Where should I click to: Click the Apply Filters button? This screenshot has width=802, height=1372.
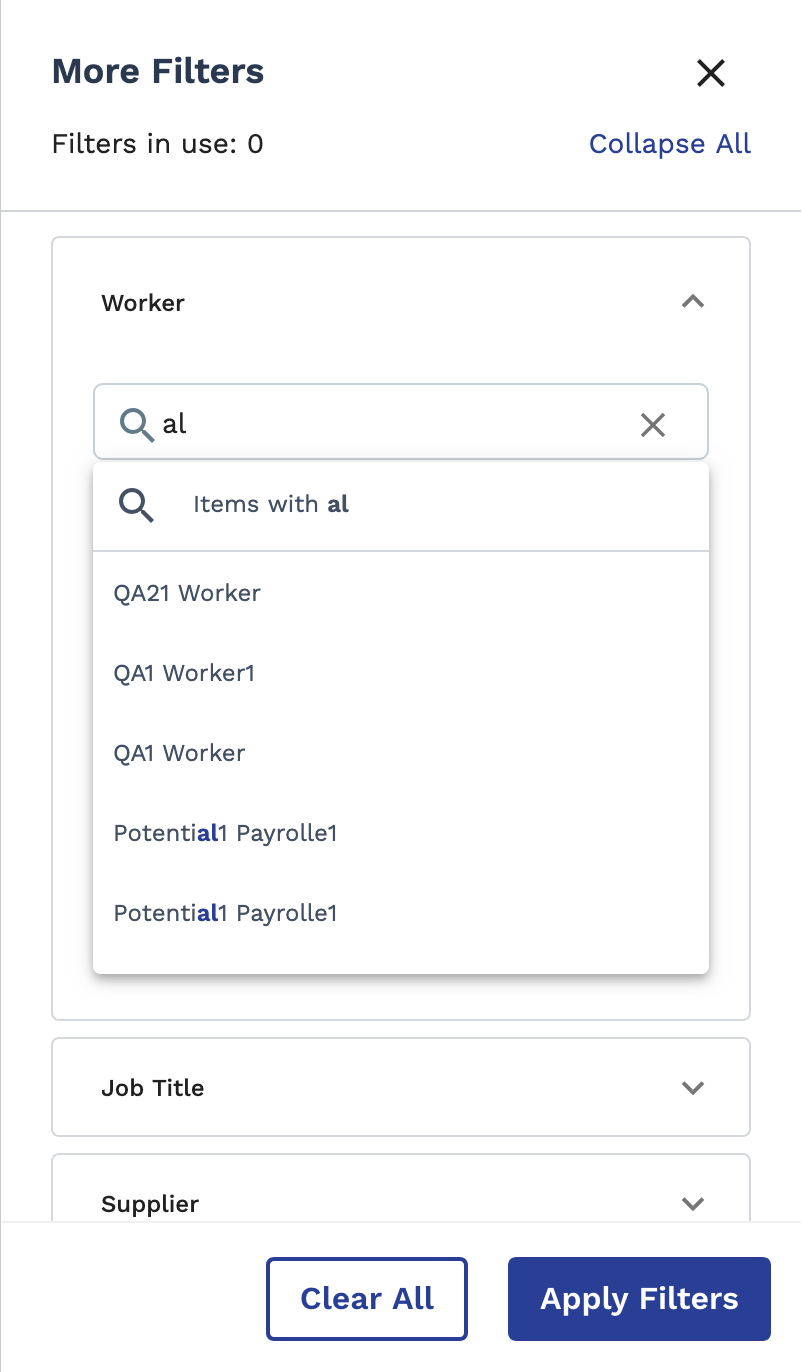click(639, 1299)
